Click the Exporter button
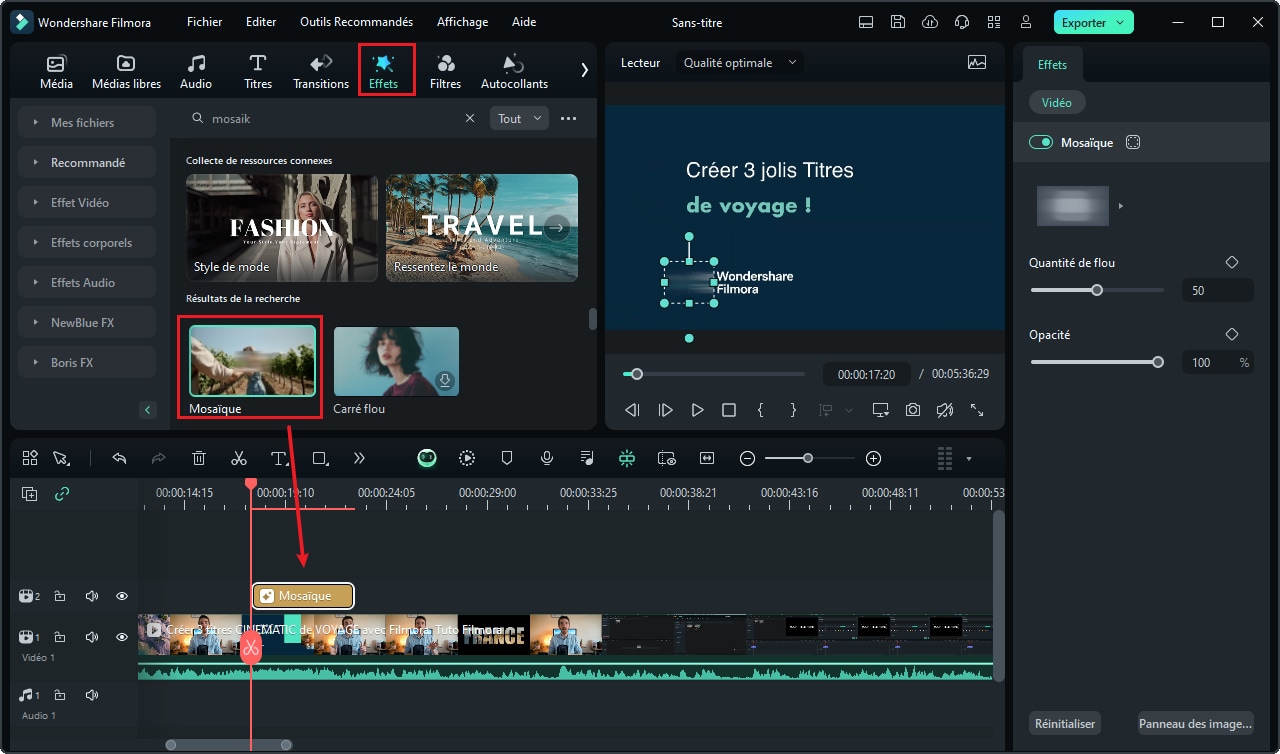The image size is (1280, 754). click(x=1093, y=22)
